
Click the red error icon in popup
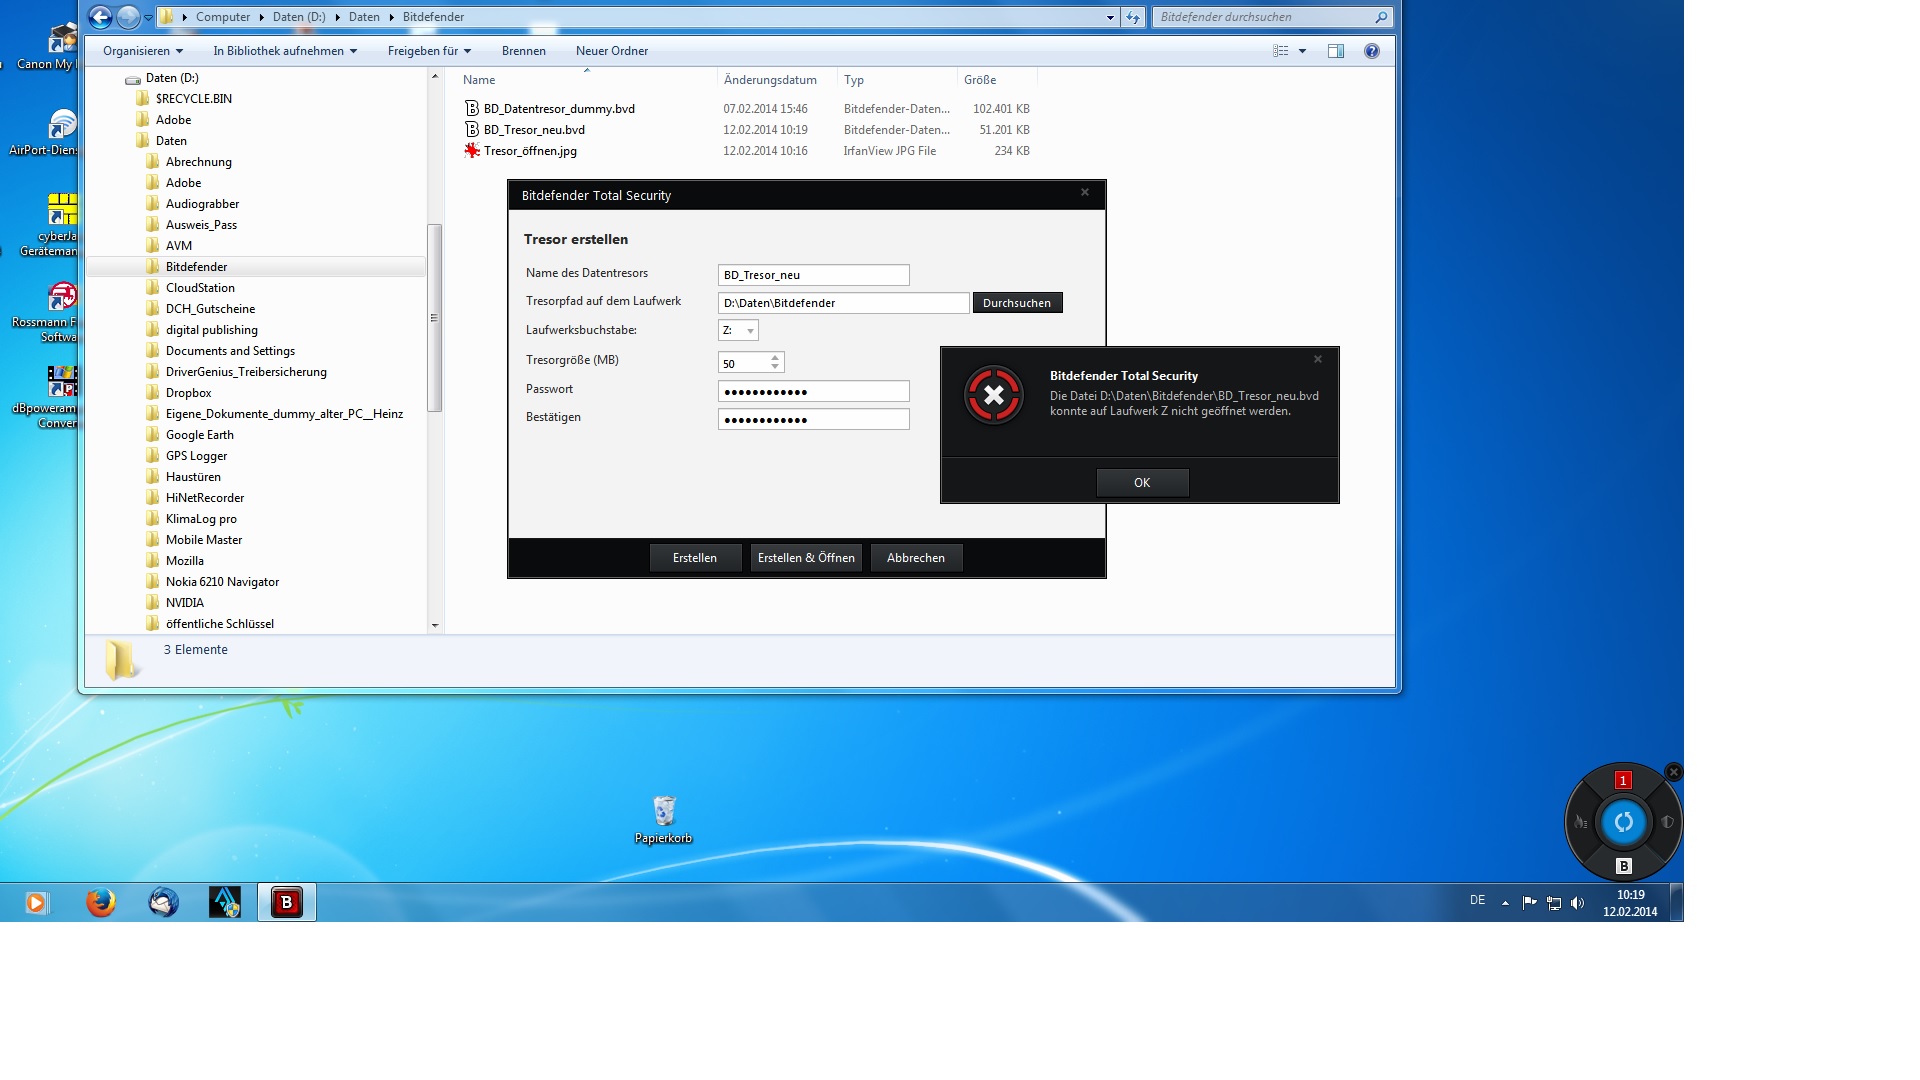993,395
